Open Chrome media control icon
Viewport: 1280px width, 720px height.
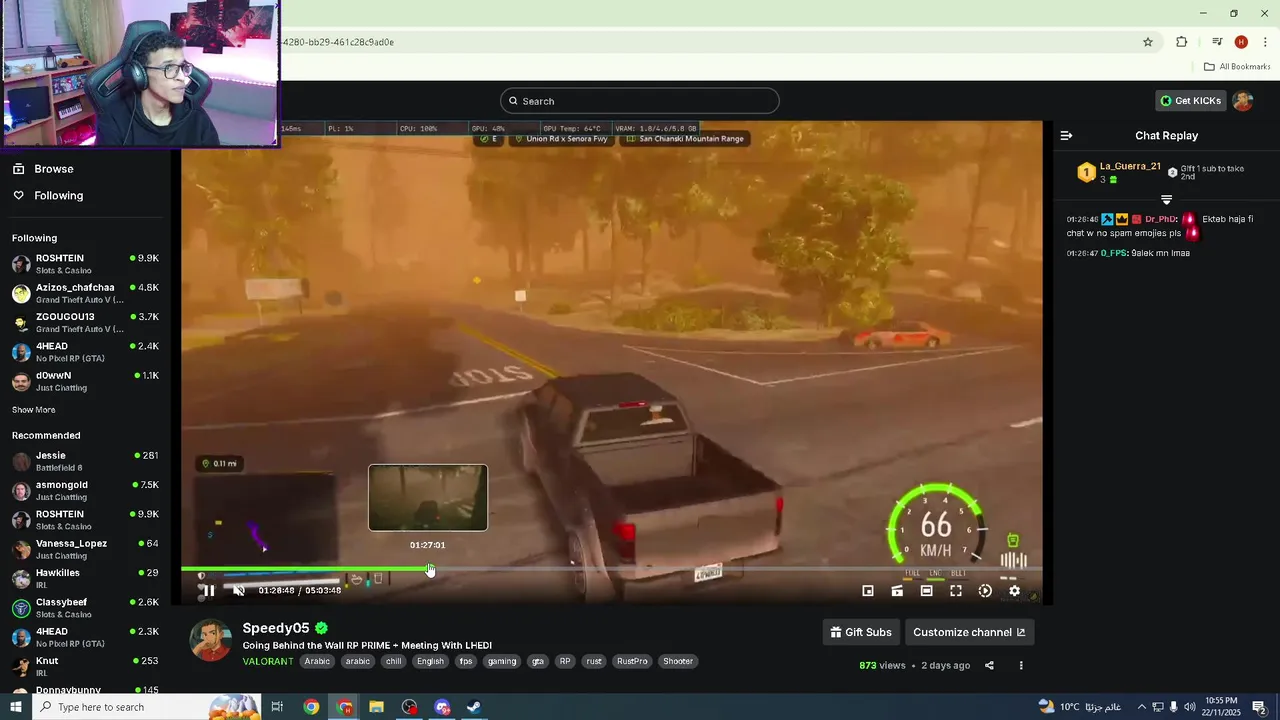pyautogui.click(x=1217, y=42)
